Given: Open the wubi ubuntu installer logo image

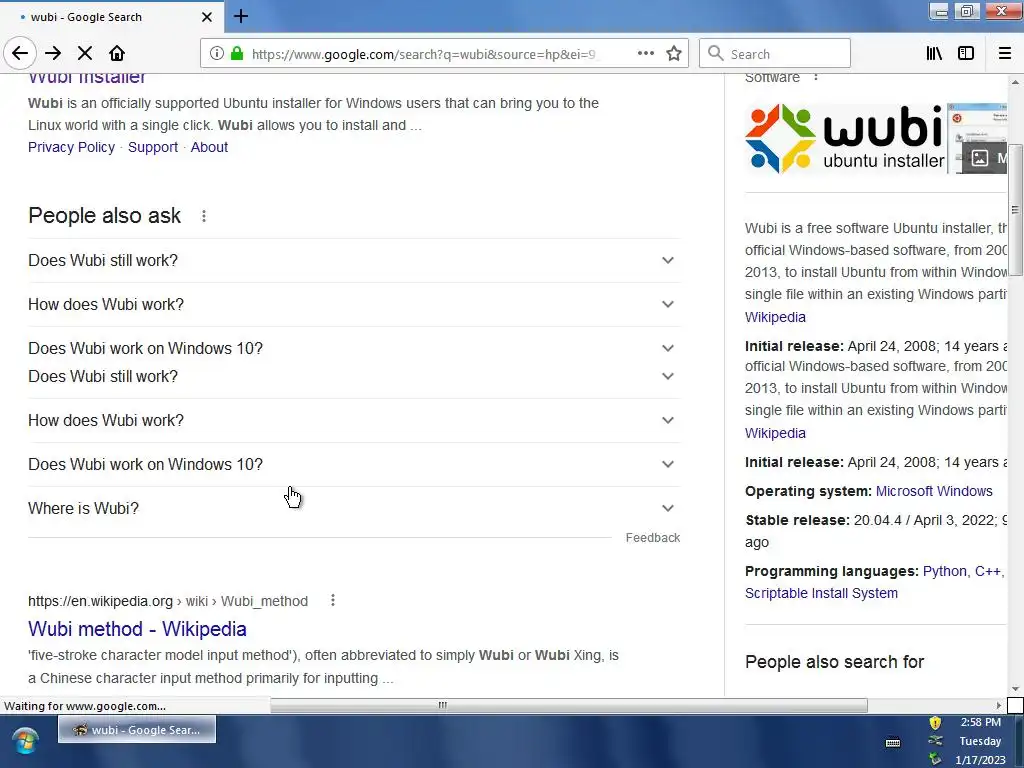Looking at the screenshot, I should point(846,138).
